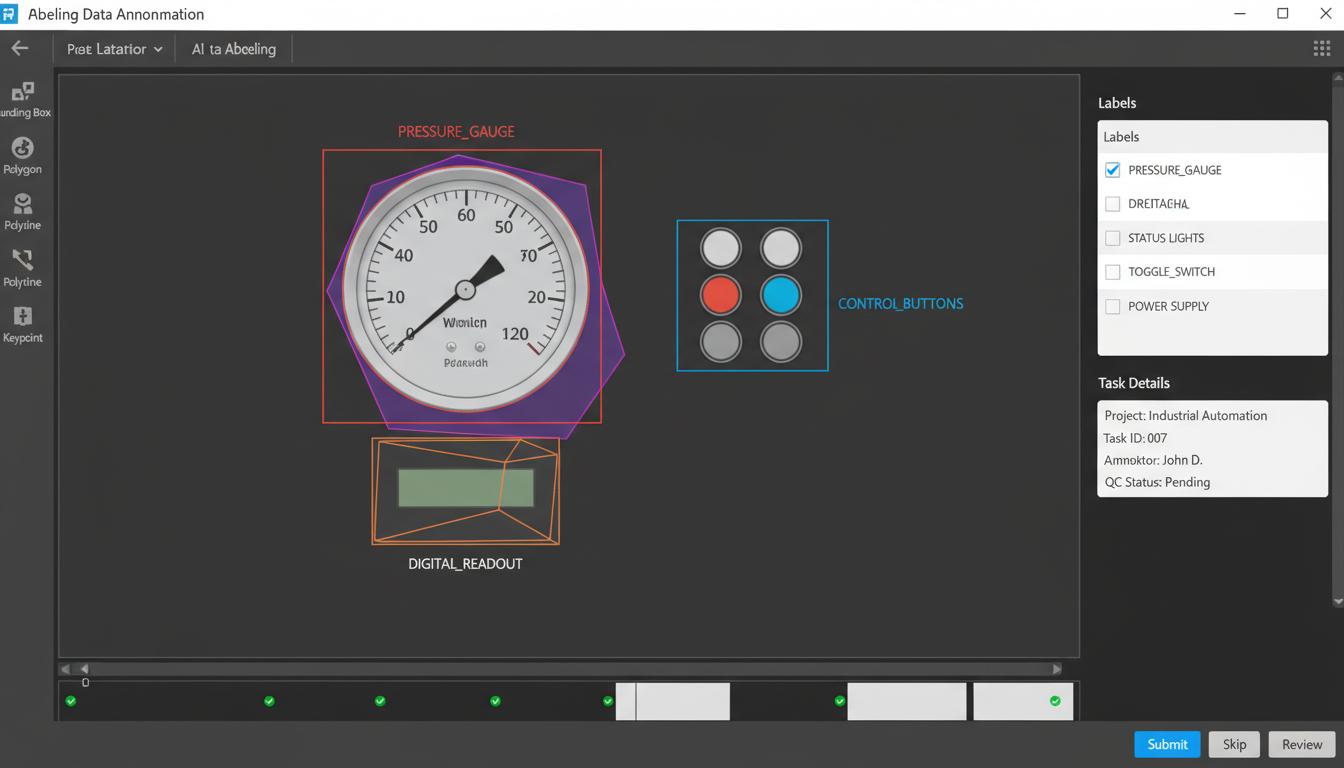Click the last green timeline checkmark

[x=1055, y=701]
